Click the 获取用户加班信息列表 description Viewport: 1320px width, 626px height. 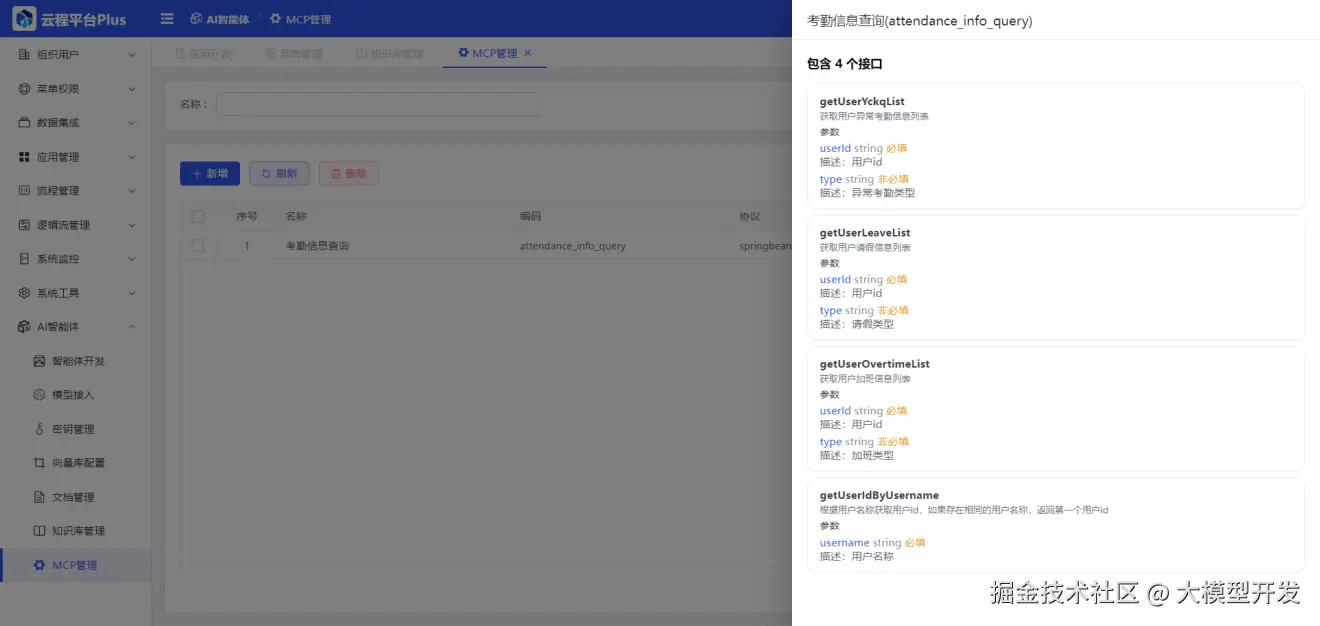(865, 379)
